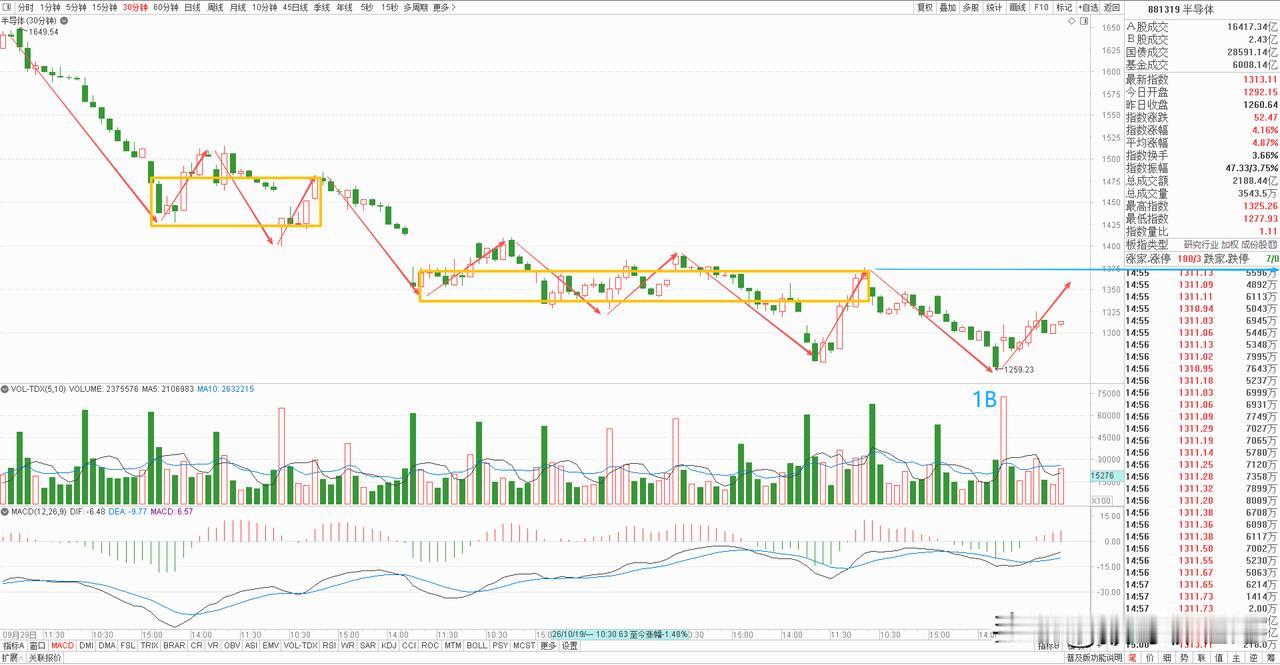Image resolution: width=1280 pixels, height=665 pixels.
Task: Click the 窗口 button
Action: (x=37, y=646)
